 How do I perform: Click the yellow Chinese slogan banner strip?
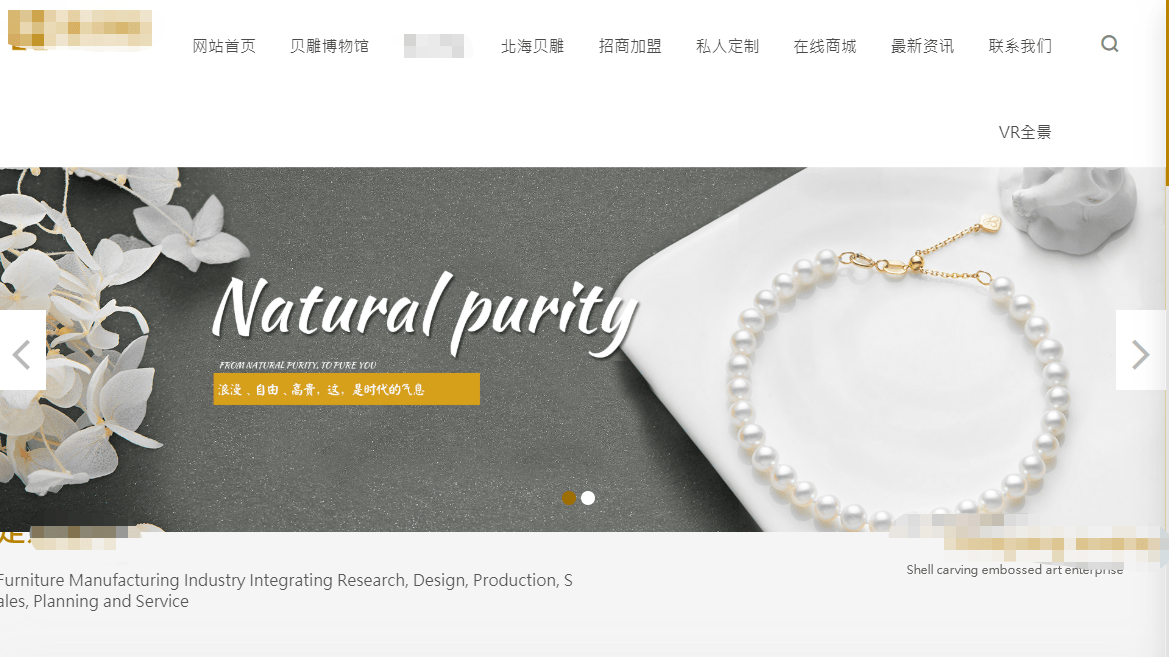[347, 389]
